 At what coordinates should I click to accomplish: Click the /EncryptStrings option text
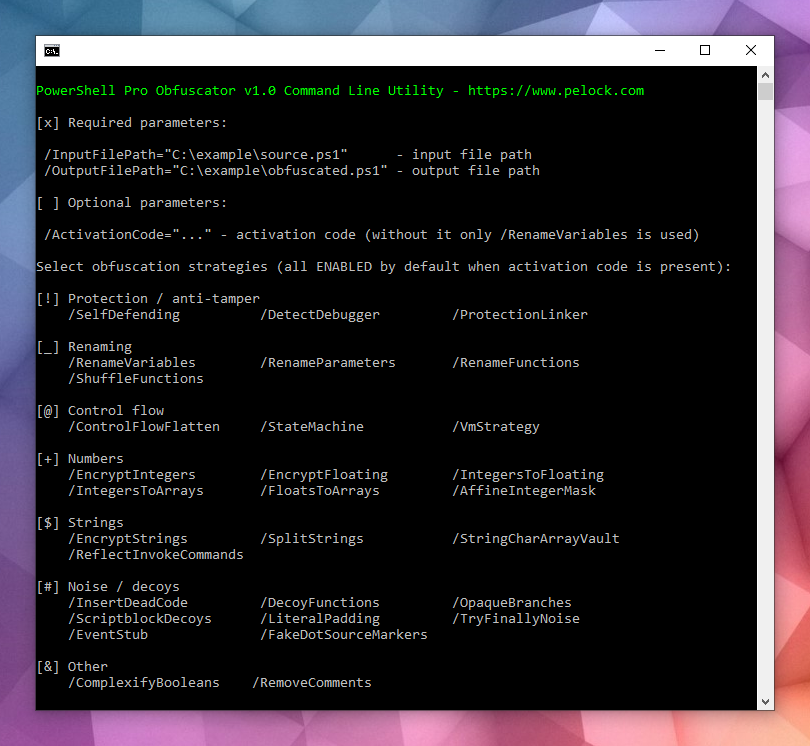tap(128, 539)
